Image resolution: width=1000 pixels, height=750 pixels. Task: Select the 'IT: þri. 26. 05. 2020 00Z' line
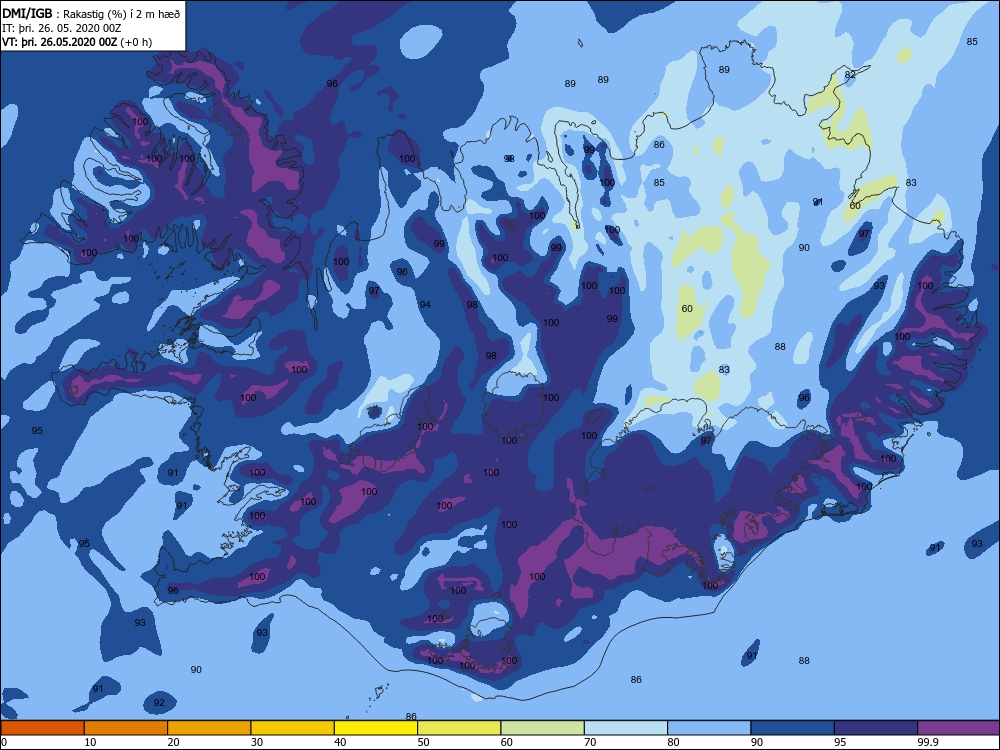(x=62, y=28)
